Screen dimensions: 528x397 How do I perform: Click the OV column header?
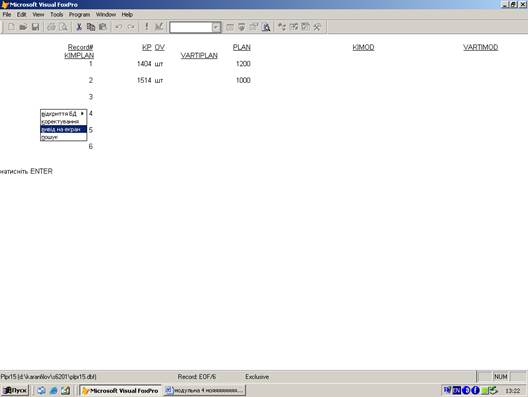pyautogui.click(x=160, y=47)
